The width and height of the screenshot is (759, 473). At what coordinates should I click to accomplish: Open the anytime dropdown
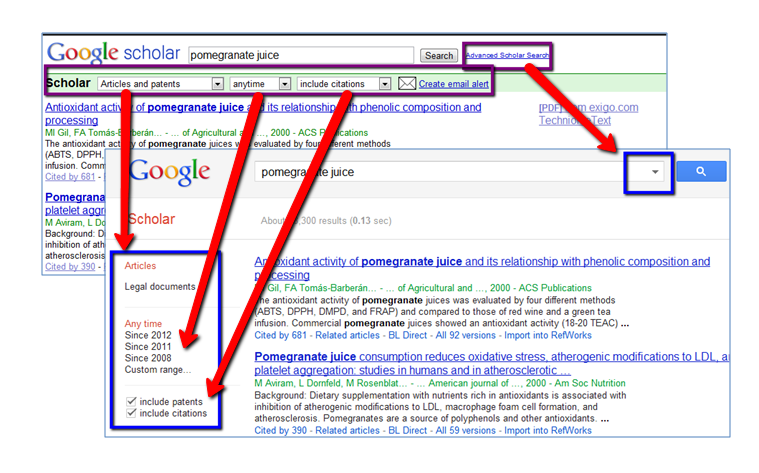(260, 84)
